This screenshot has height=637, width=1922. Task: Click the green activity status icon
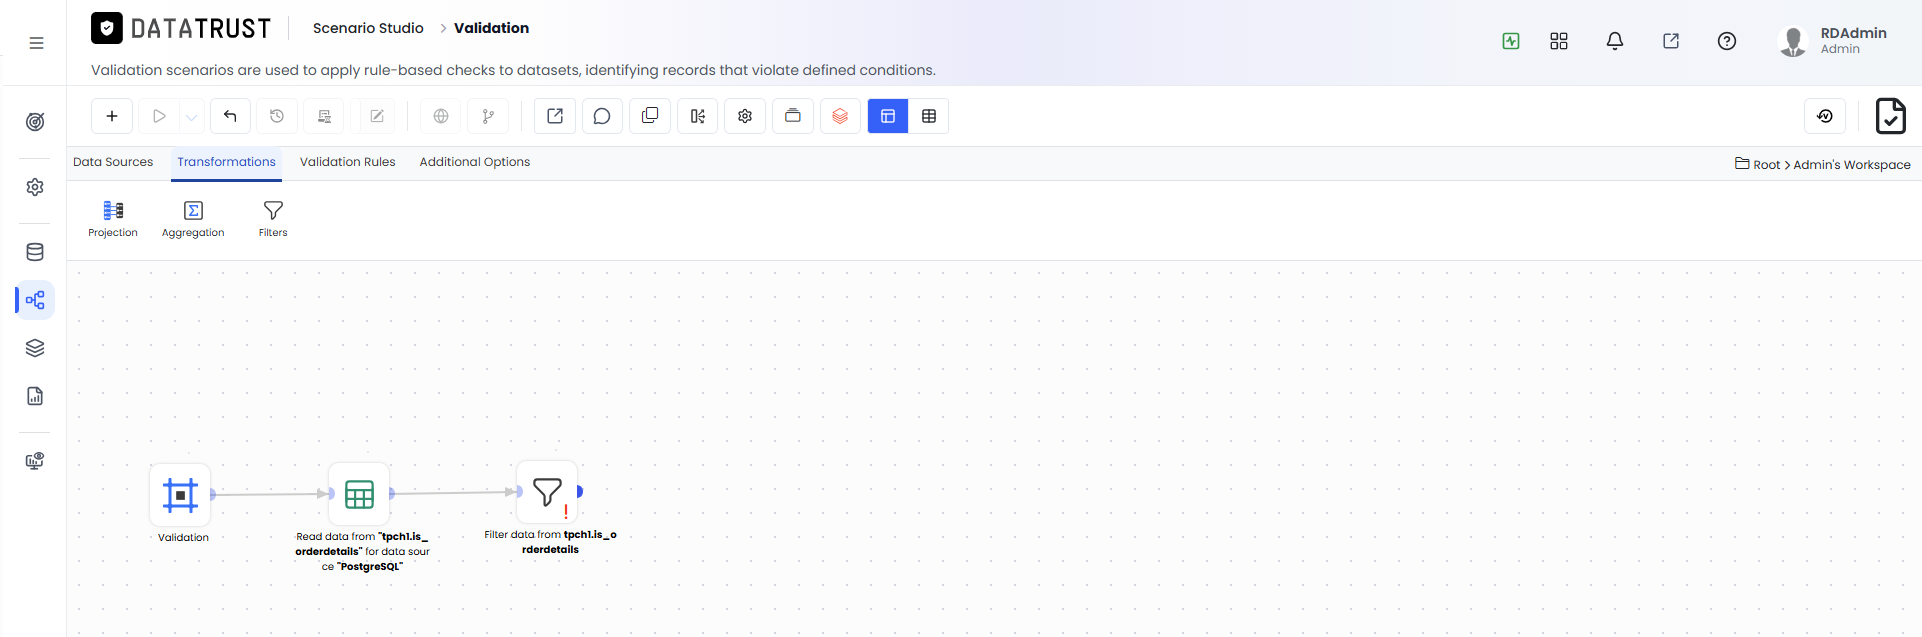point(1511,41)
